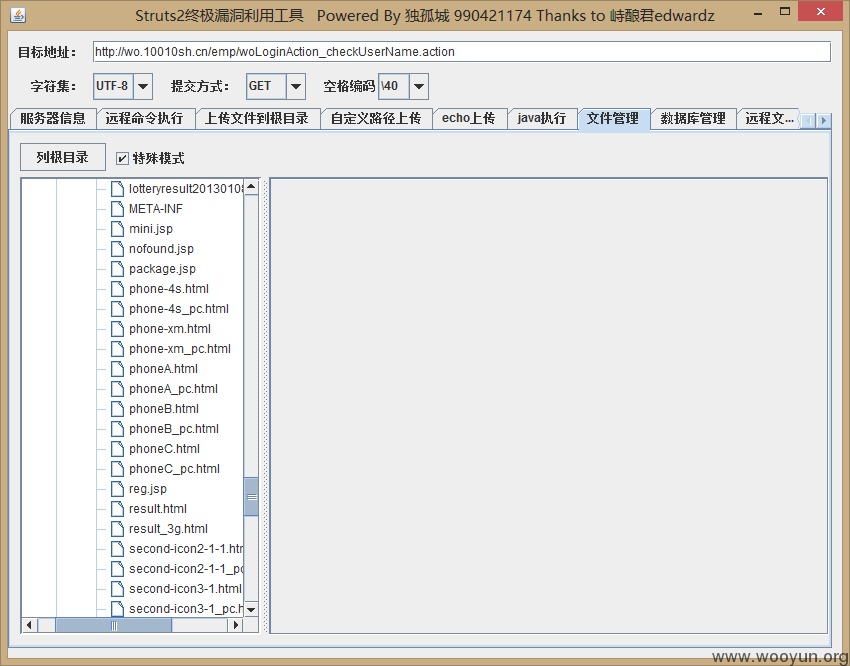Select the second-icon2-1-1_pc entry
The width and height of the screenshot is (850, 666).
point(186,569)
